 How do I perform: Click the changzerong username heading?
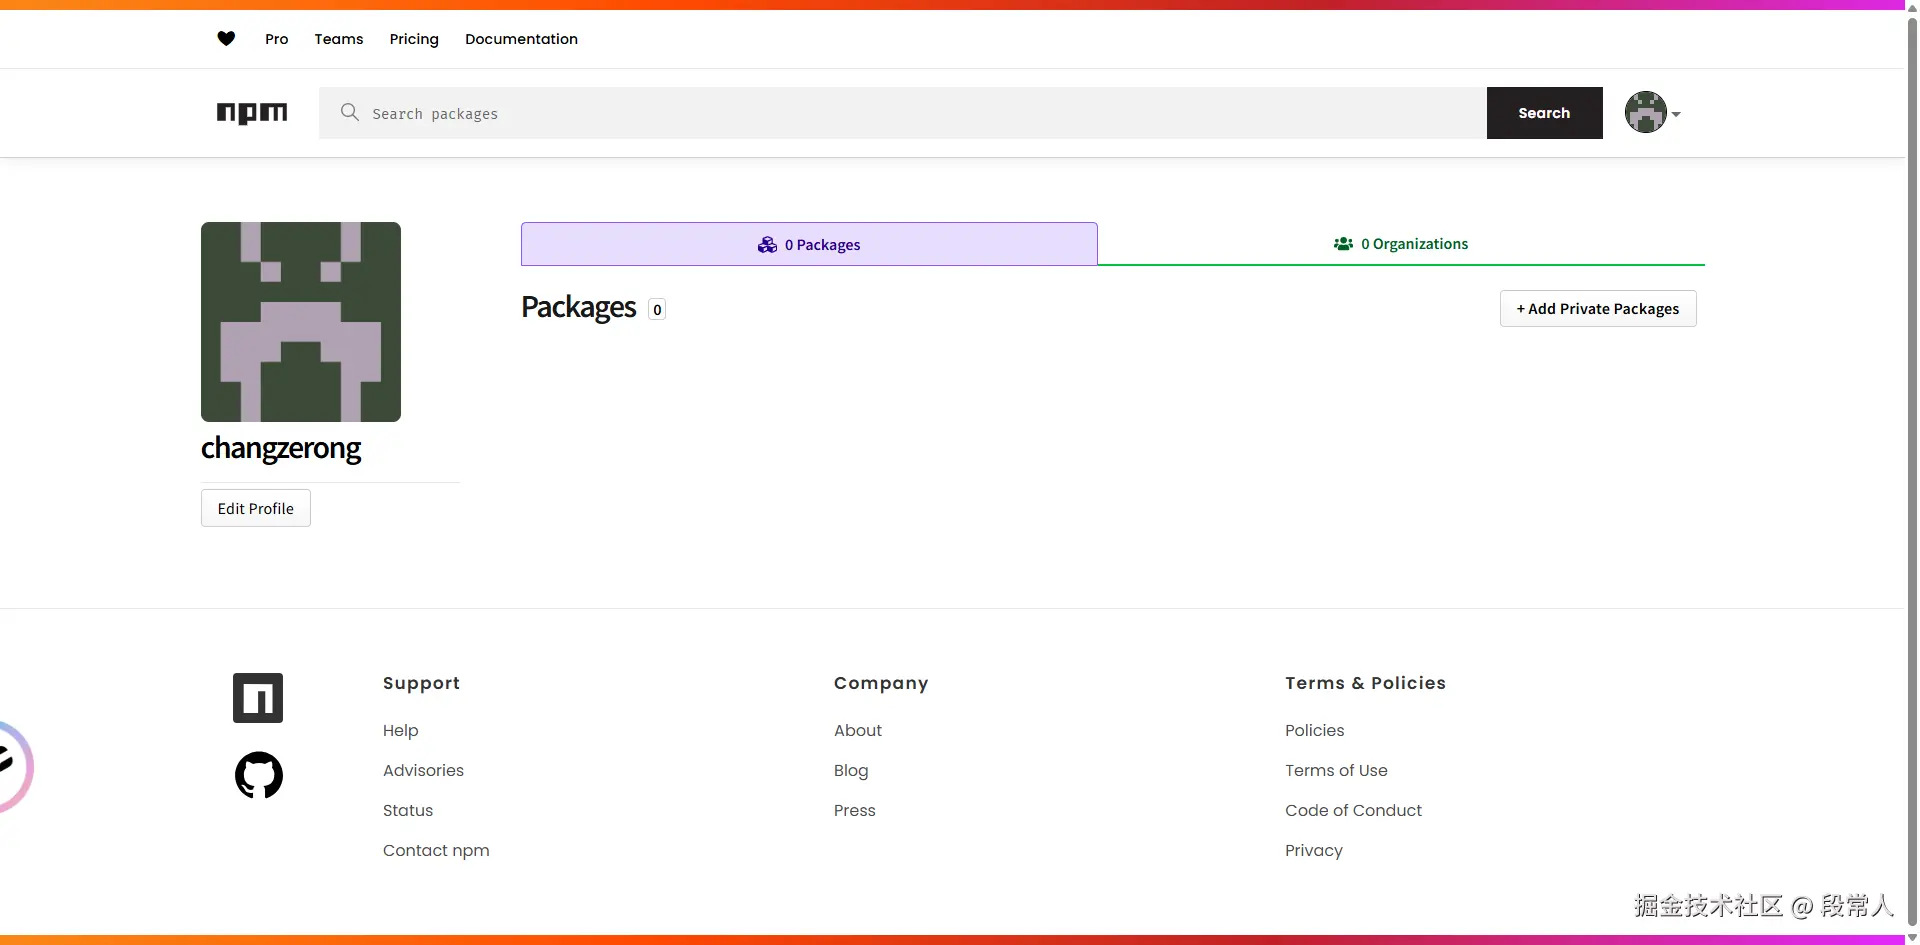click(281, 448)
